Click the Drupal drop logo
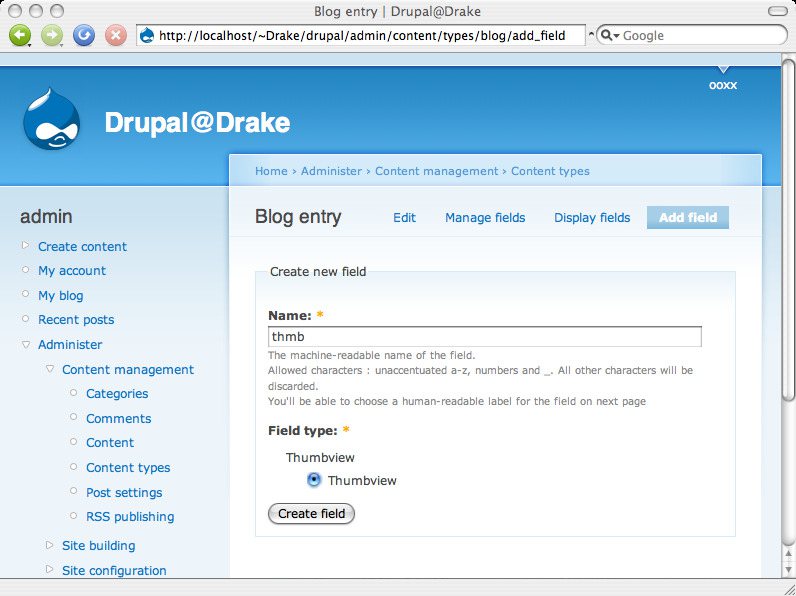This screenshot has width=796, height=596. 51,119
